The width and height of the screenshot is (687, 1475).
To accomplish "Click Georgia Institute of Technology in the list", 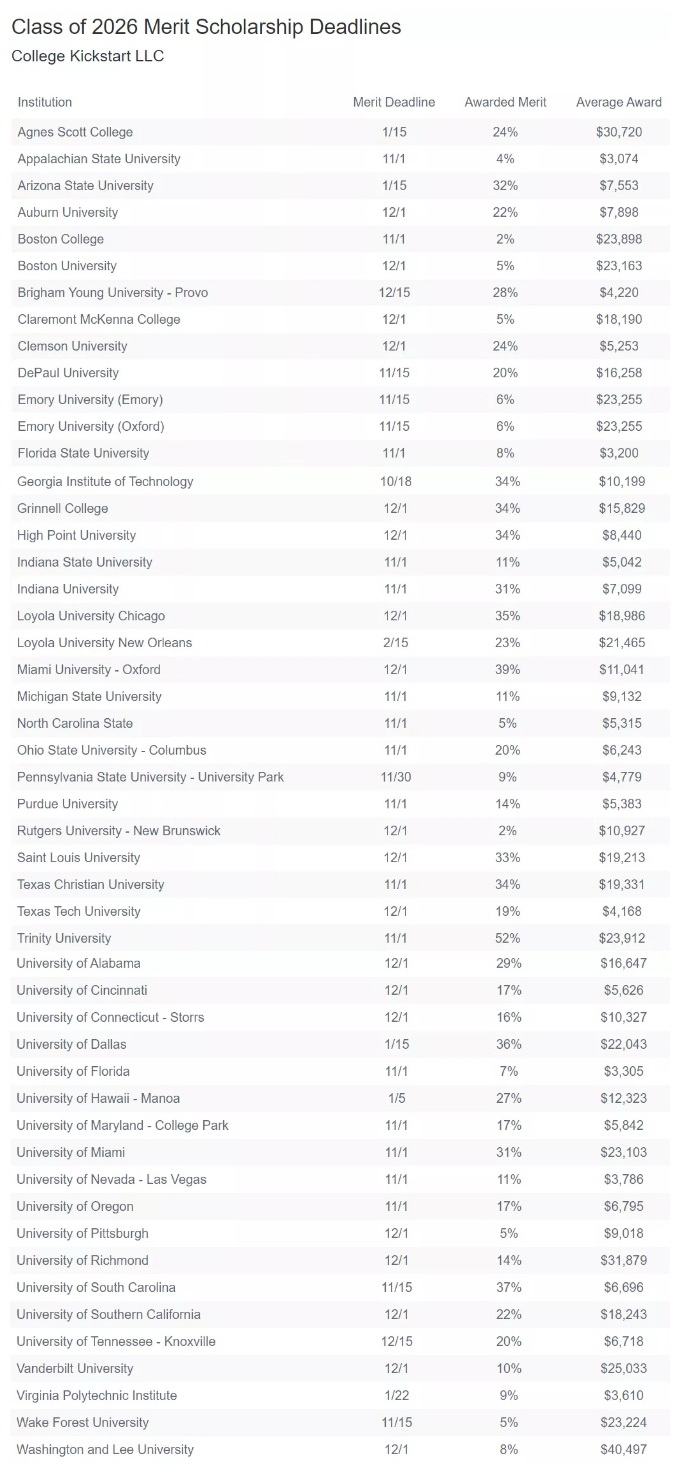I will [x=105, y=481].
